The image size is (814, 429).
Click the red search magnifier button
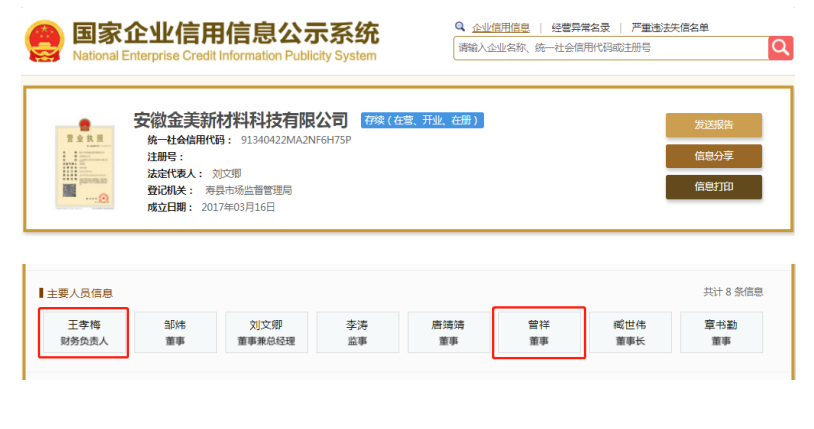tap(780, 48)
